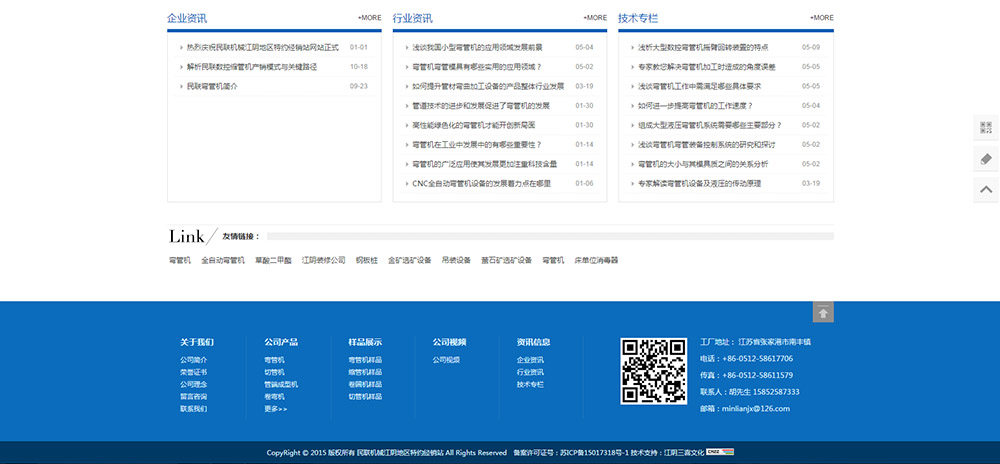Open the 公司简介 link in the footer
1000x464 pixels.
click(x=194, y=360)
